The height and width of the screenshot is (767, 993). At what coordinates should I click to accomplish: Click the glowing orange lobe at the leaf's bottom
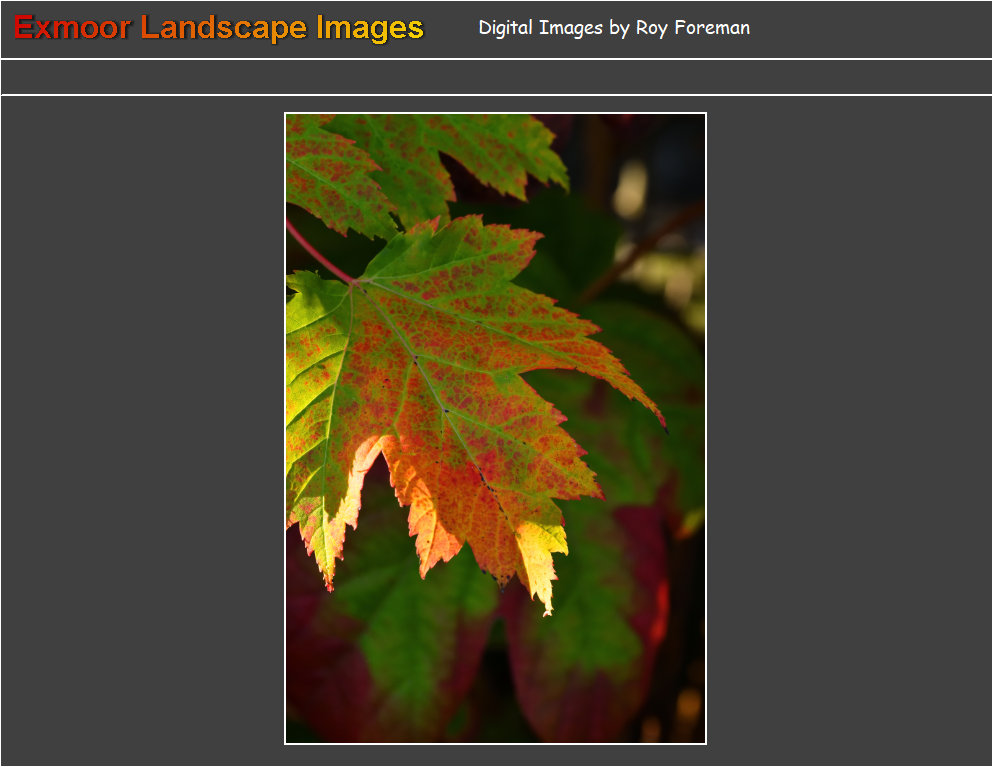[425, 510]
